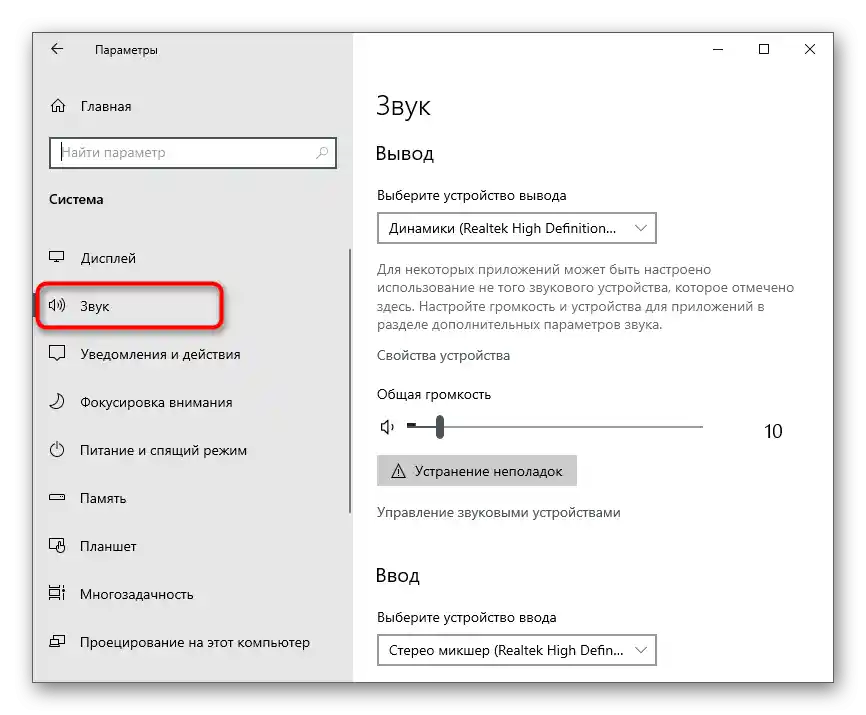Click the Устранение неполадок button
866x715 pixels.
tap(477, 470)
